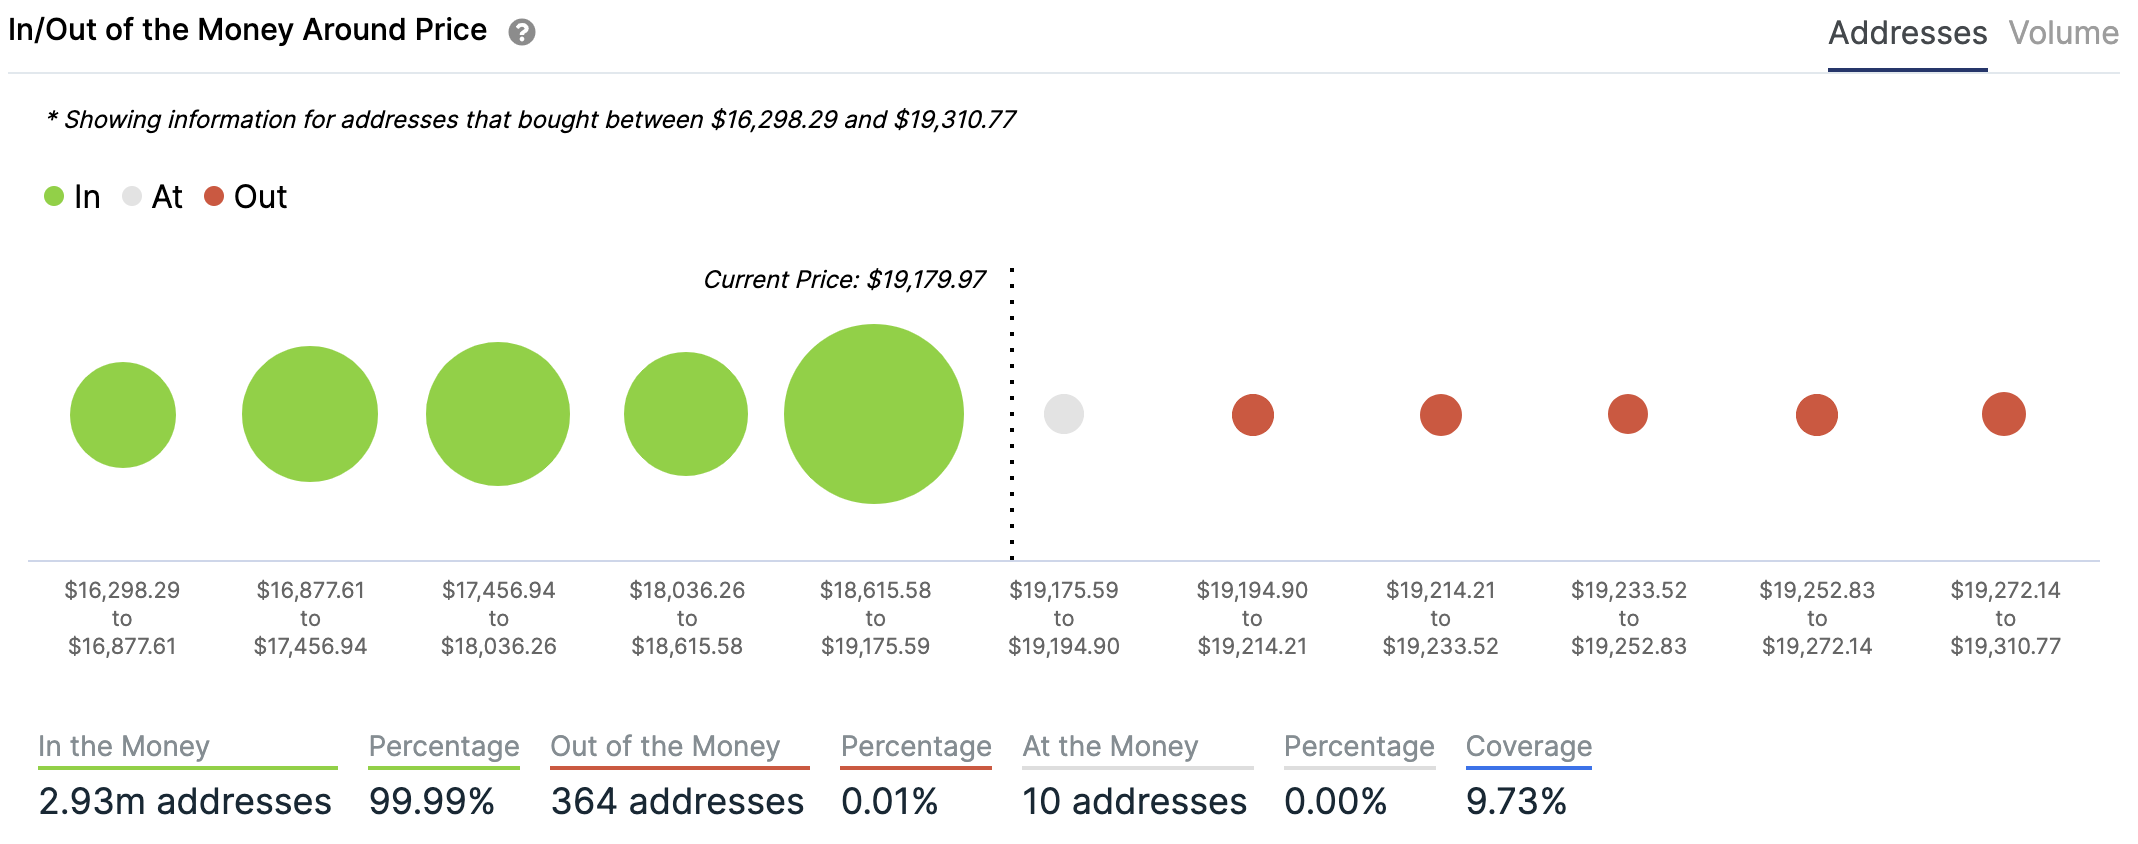Switch to the Volume tab
Viewport: 2138px width, 844px height.
tap(2063, 33)
